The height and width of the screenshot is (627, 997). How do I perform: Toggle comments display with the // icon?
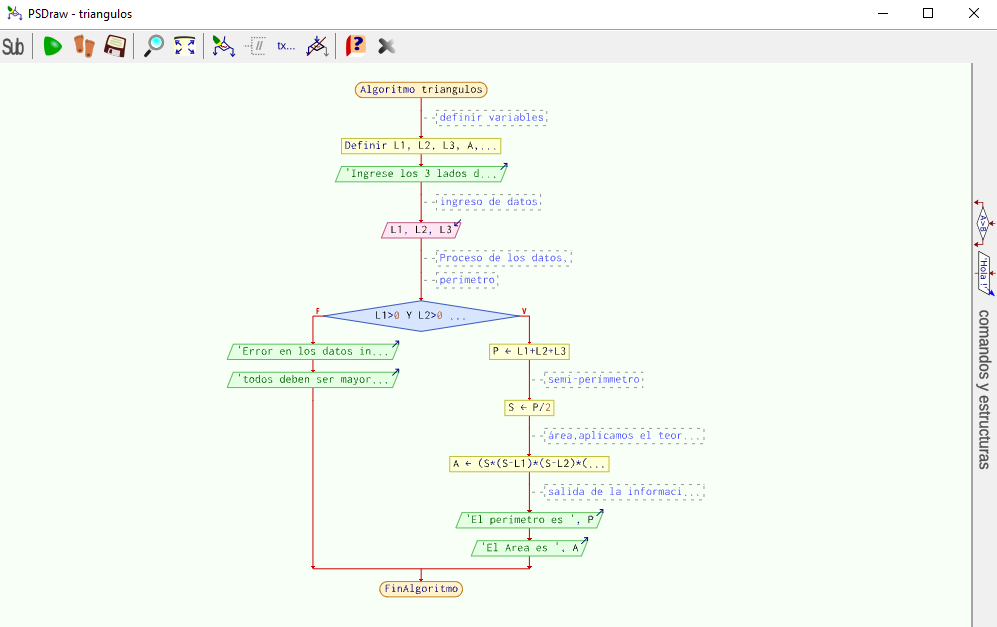(256, 46)
